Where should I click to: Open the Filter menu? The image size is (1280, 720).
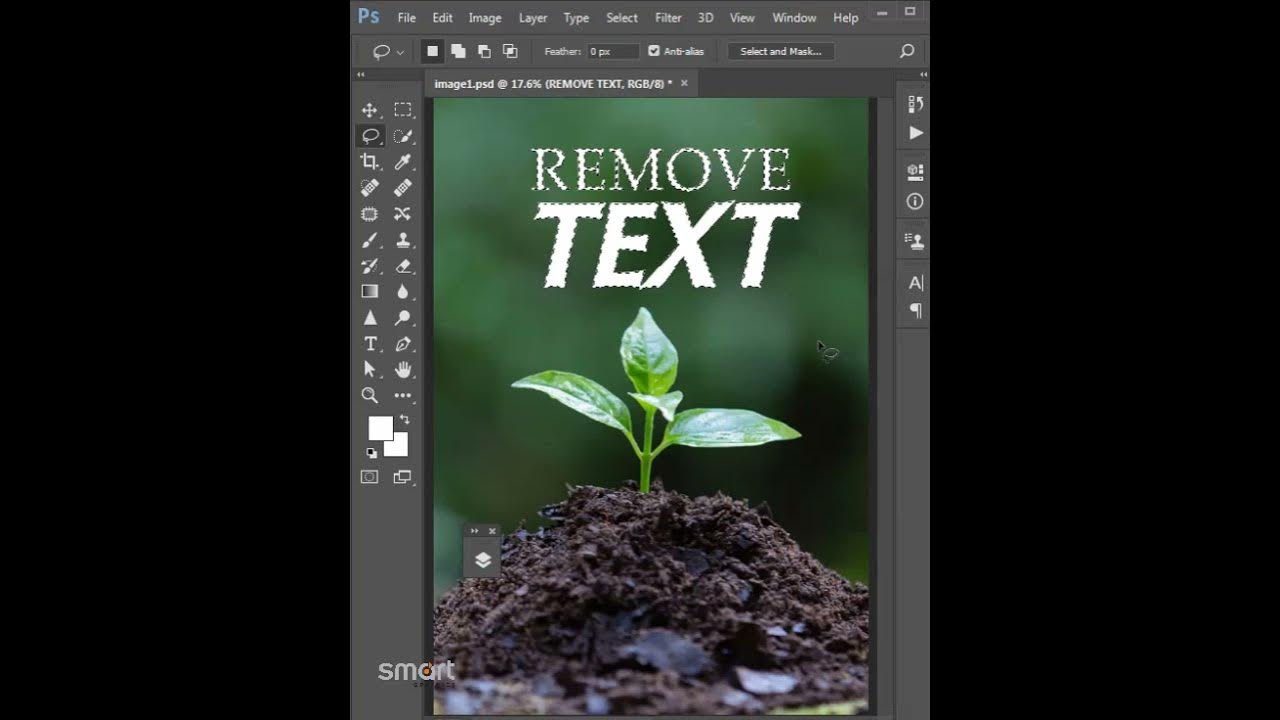(668, 18)
